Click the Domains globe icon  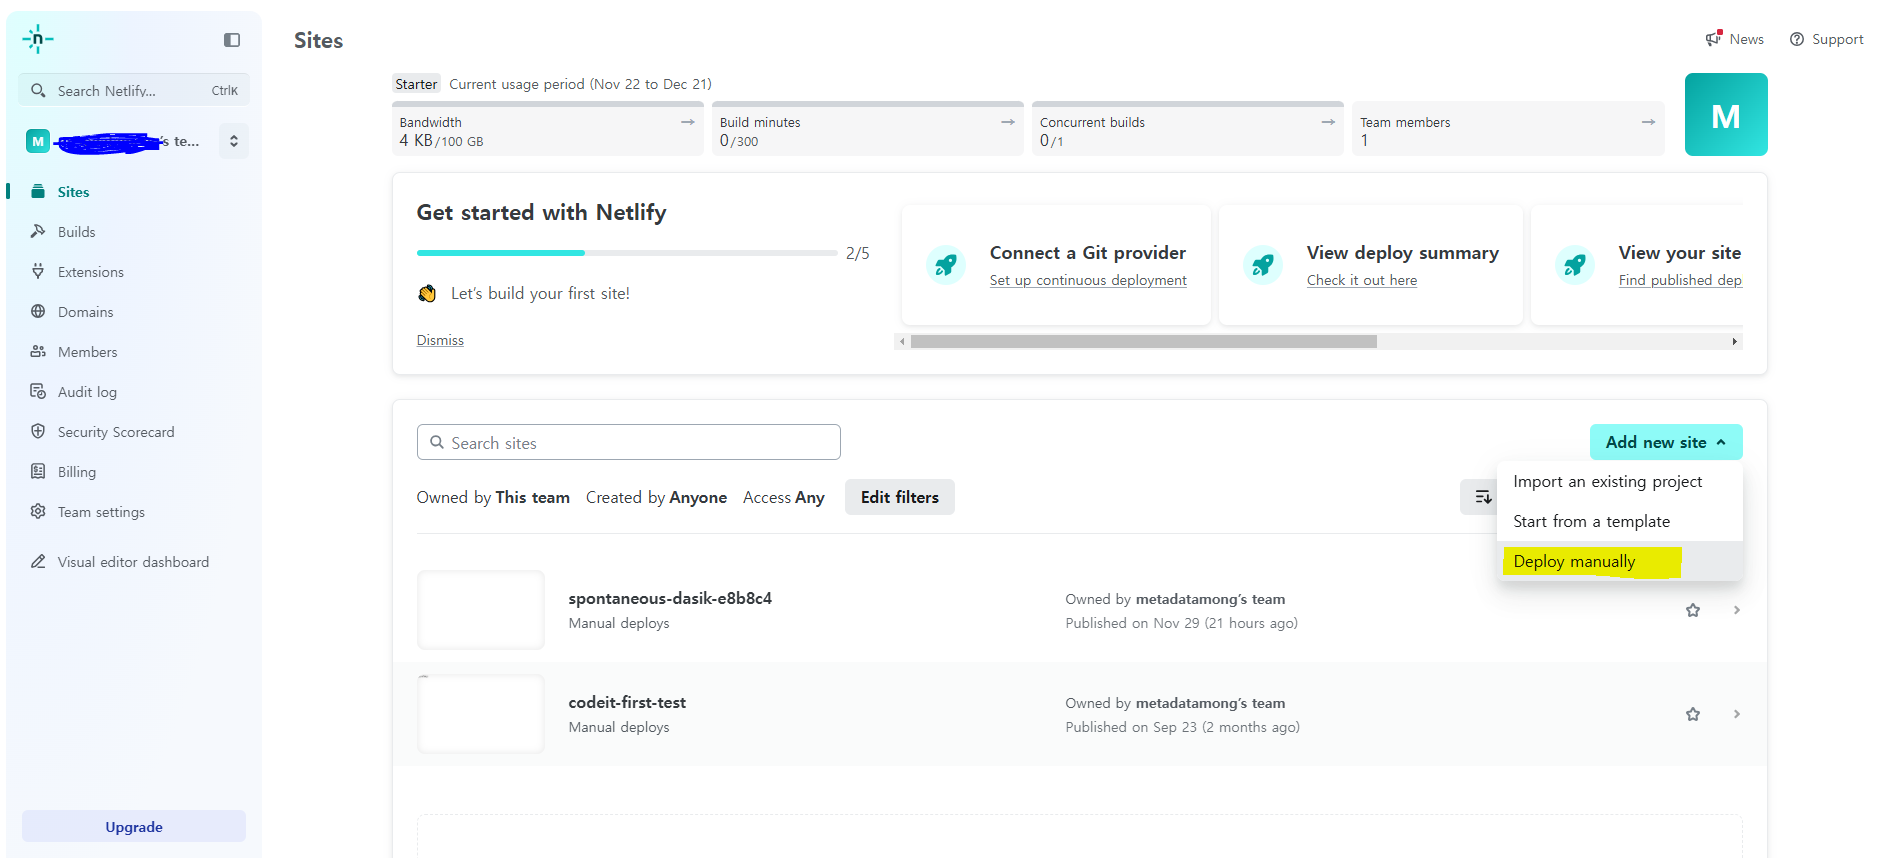pyautogui.click(x=38, y=311)
